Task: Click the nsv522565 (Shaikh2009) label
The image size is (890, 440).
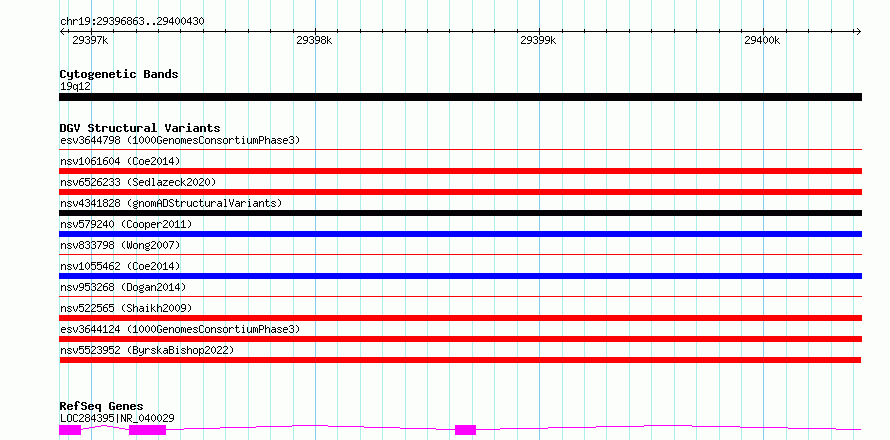Action: click(x=126, y=308)
